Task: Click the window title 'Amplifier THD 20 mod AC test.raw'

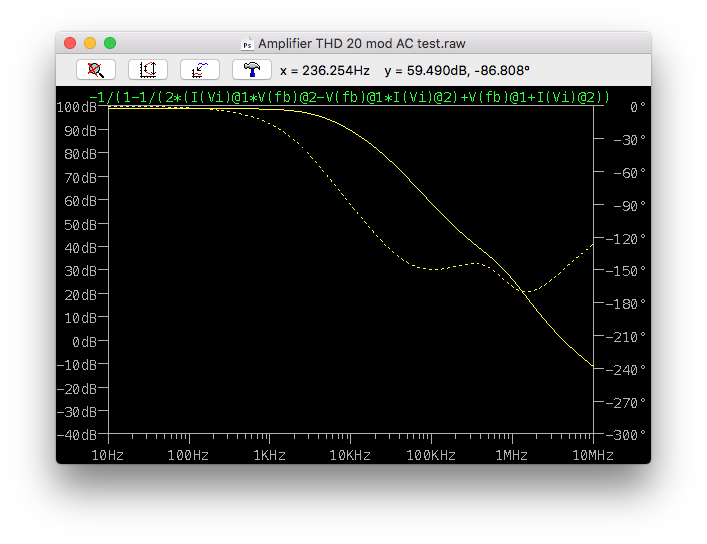Action: [x=362, y=44]
